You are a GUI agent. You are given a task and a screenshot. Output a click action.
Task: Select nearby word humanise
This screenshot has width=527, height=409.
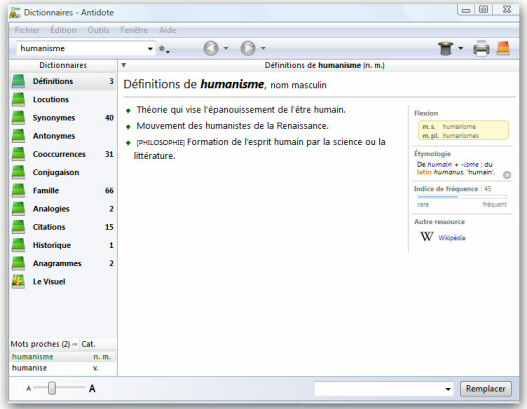[63, 368]
